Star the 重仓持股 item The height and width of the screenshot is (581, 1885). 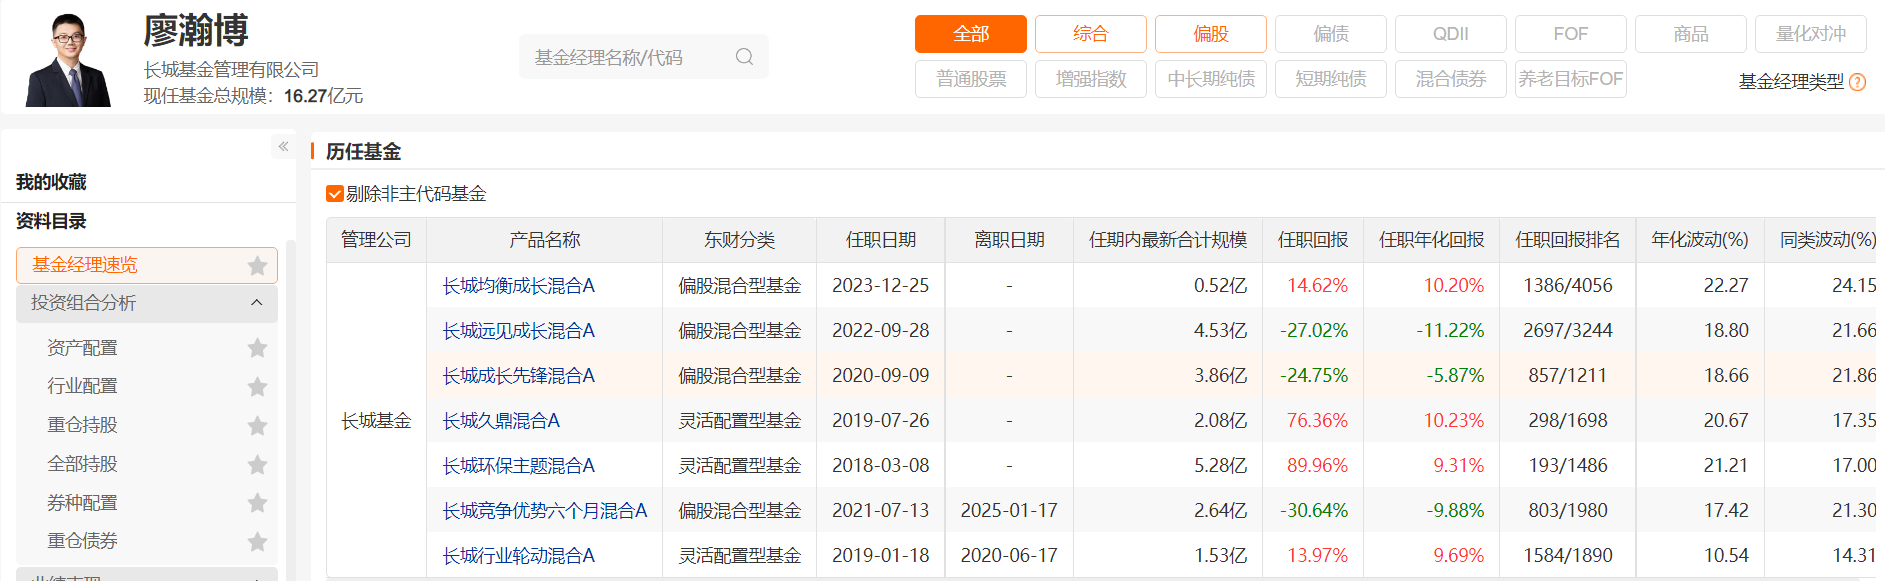(257, 425)
